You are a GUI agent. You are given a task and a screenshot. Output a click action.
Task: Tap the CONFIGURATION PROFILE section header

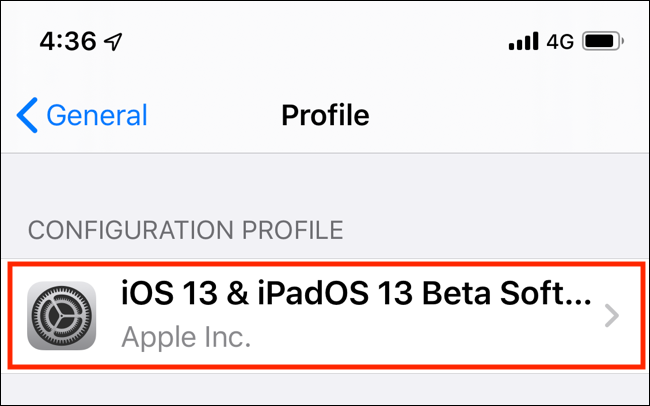185,230
